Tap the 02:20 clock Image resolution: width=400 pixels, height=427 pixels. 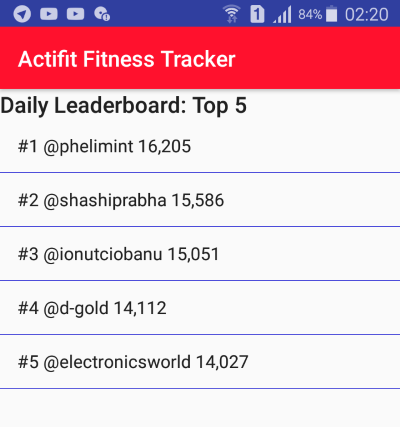click(x=367, y=15)
